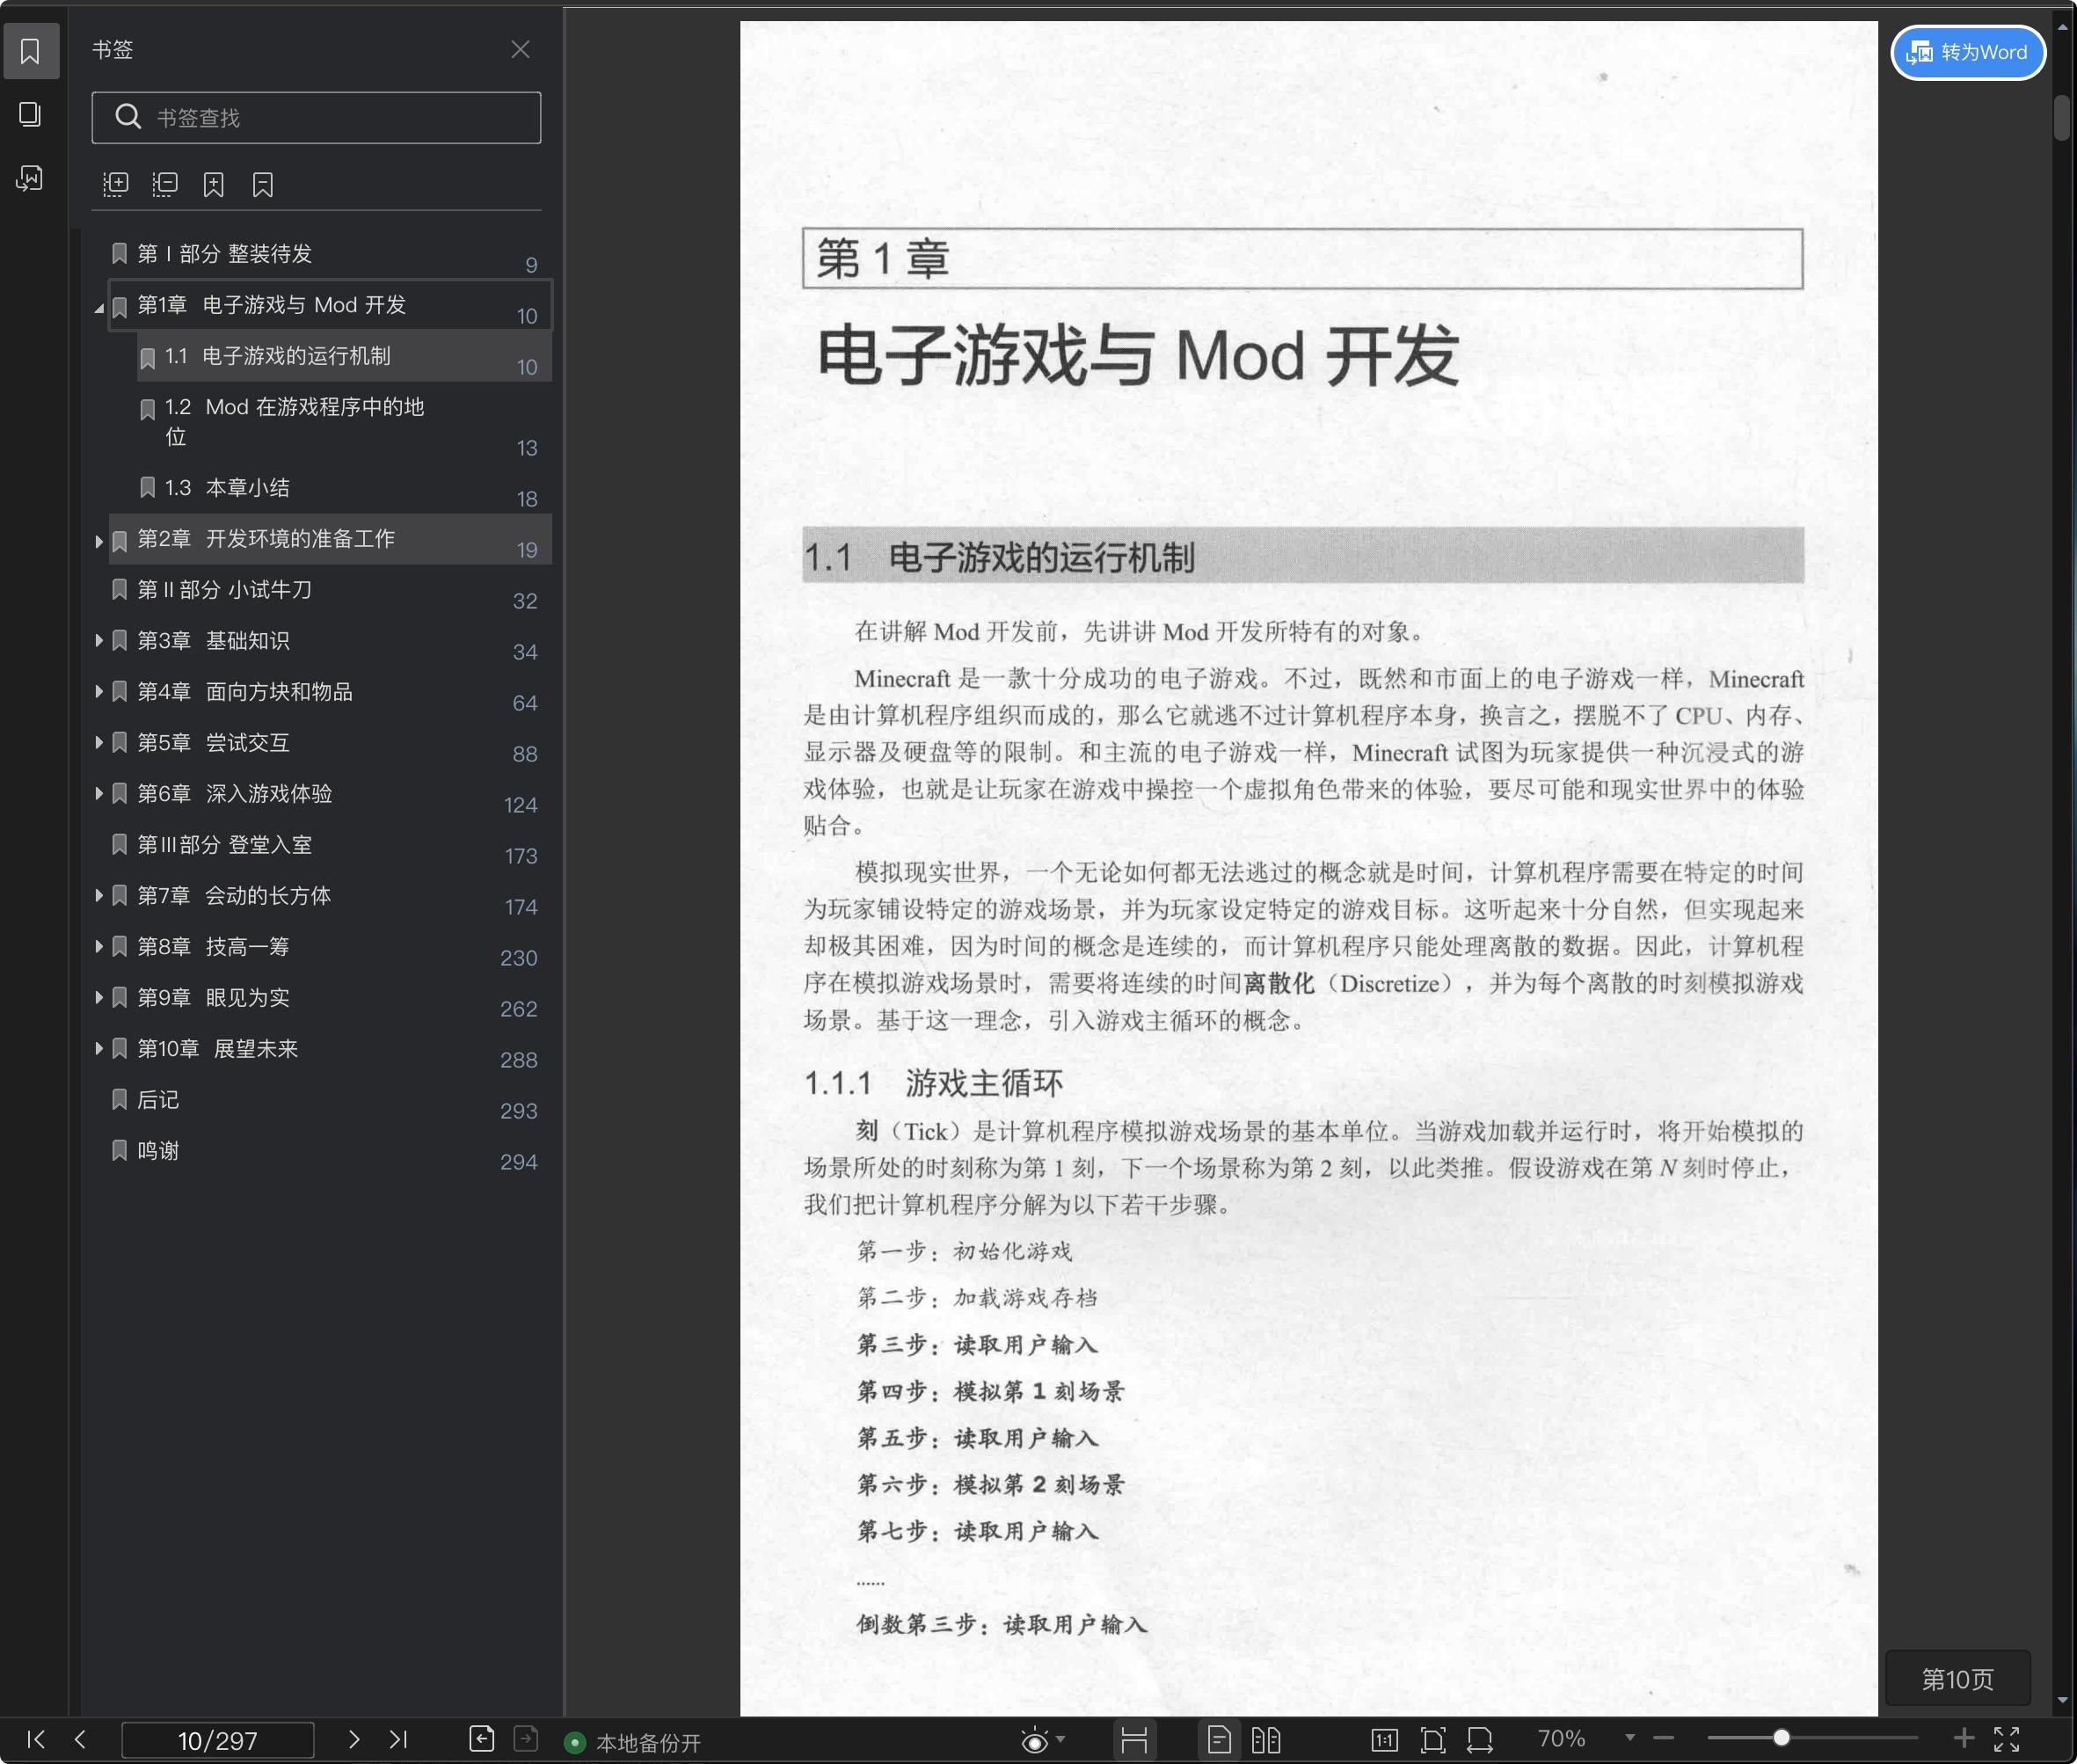The height and width of the screenshot is (1764, 2077).
Task: Click the page number field 10/297
Action: click(217, 1741)
